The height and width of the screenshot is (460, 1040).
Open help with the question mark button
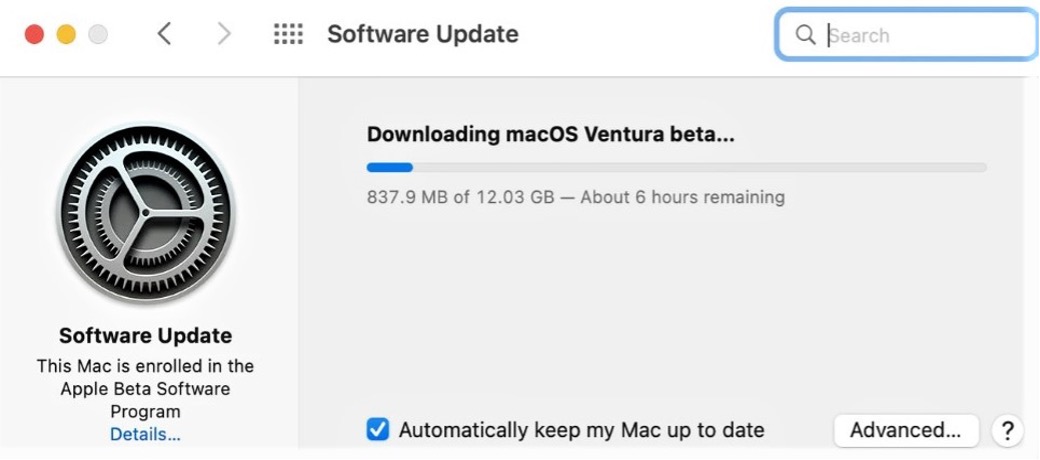click(x=1005, y=430)
